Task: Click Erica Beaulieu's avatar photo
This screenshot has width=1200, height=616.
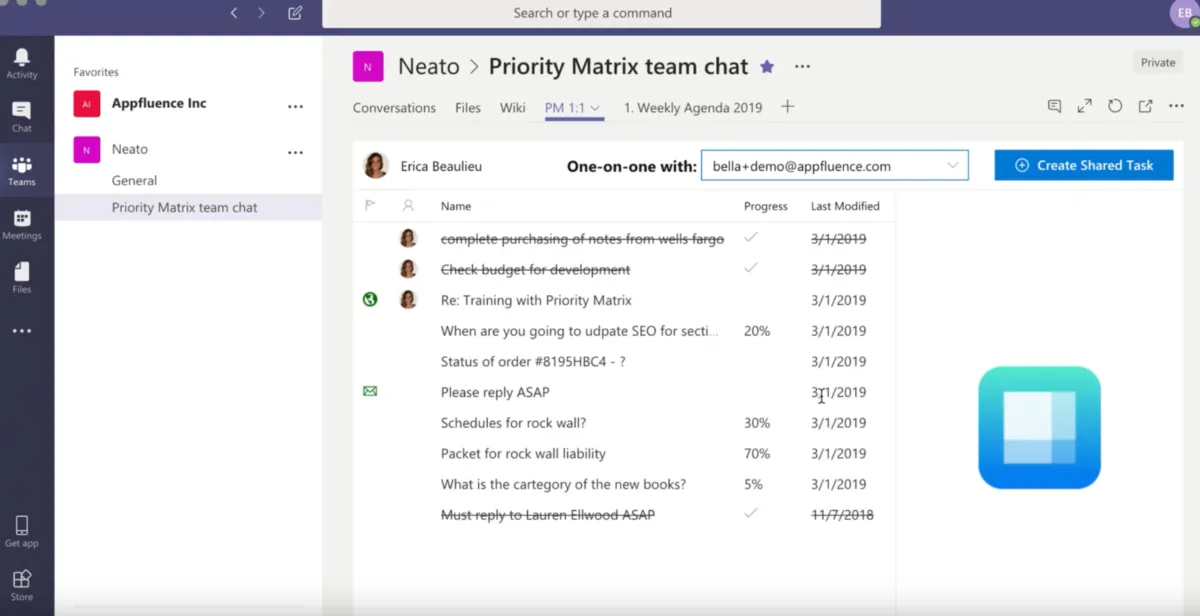Action: (x=376, y=165)
